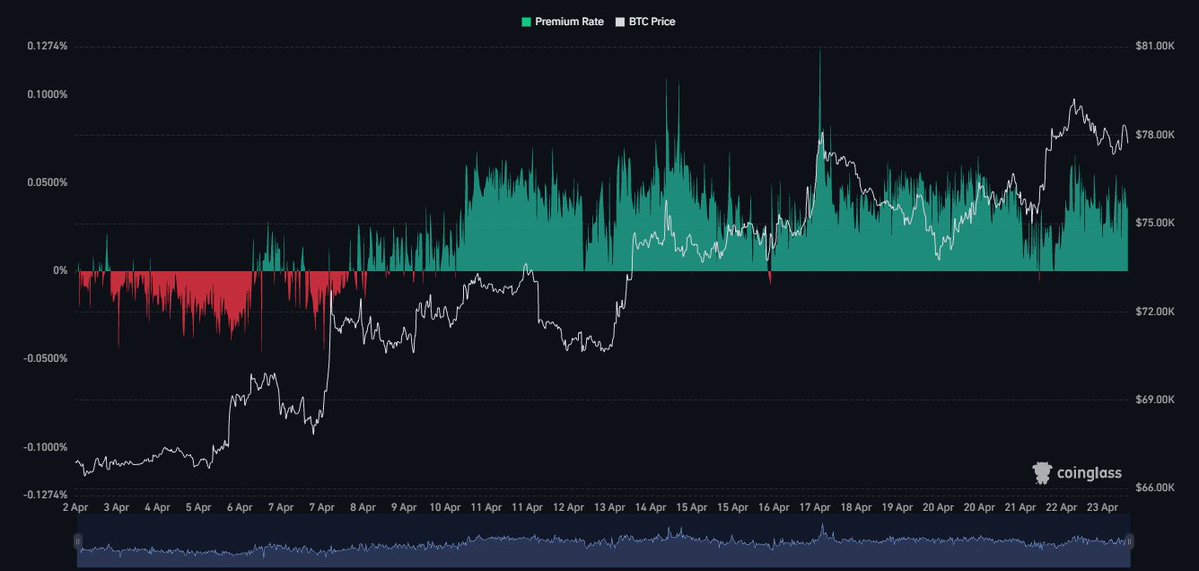Click the right handle of the range slider
Screen dimensions: 1199x571
[1129, 541]
